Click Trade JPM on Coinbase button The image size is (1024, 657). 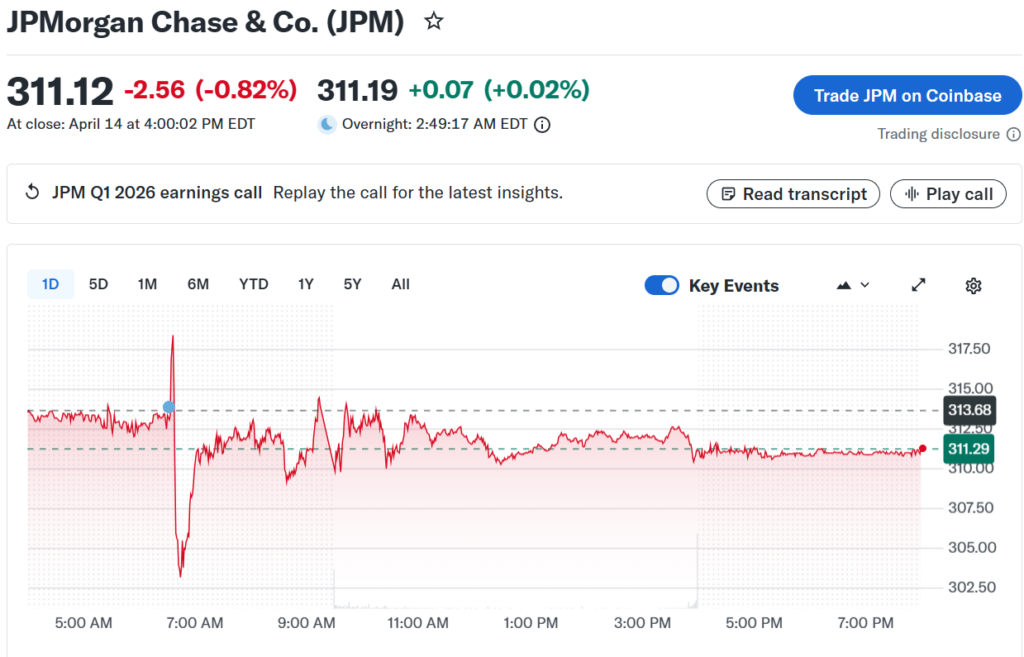pyautogui.click(x=907, y=96)
